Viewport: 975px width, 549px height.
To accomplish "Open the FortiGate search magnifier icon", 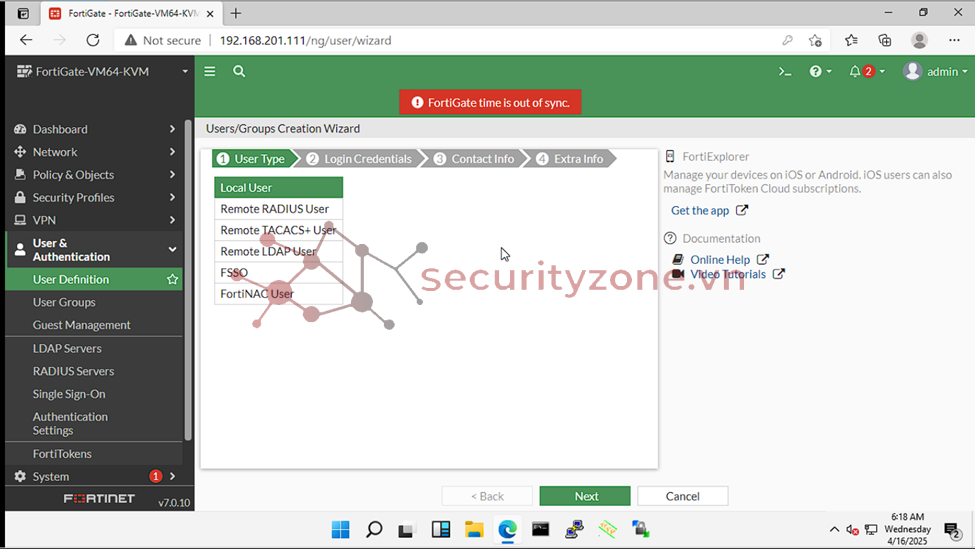I will point(239,72).
